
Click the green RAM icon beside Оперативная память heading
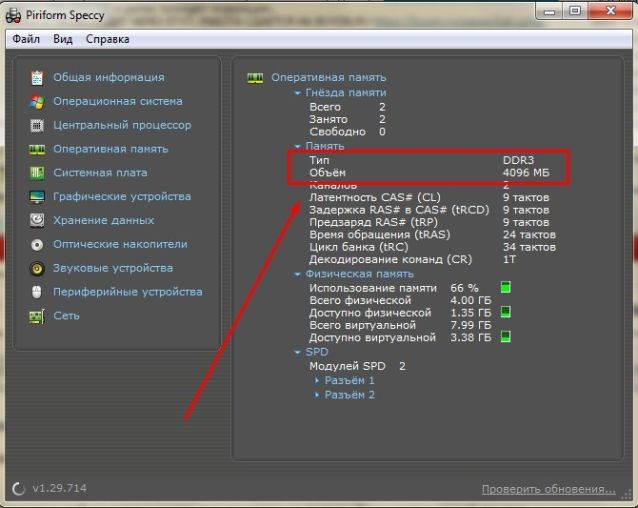[255, 78]
